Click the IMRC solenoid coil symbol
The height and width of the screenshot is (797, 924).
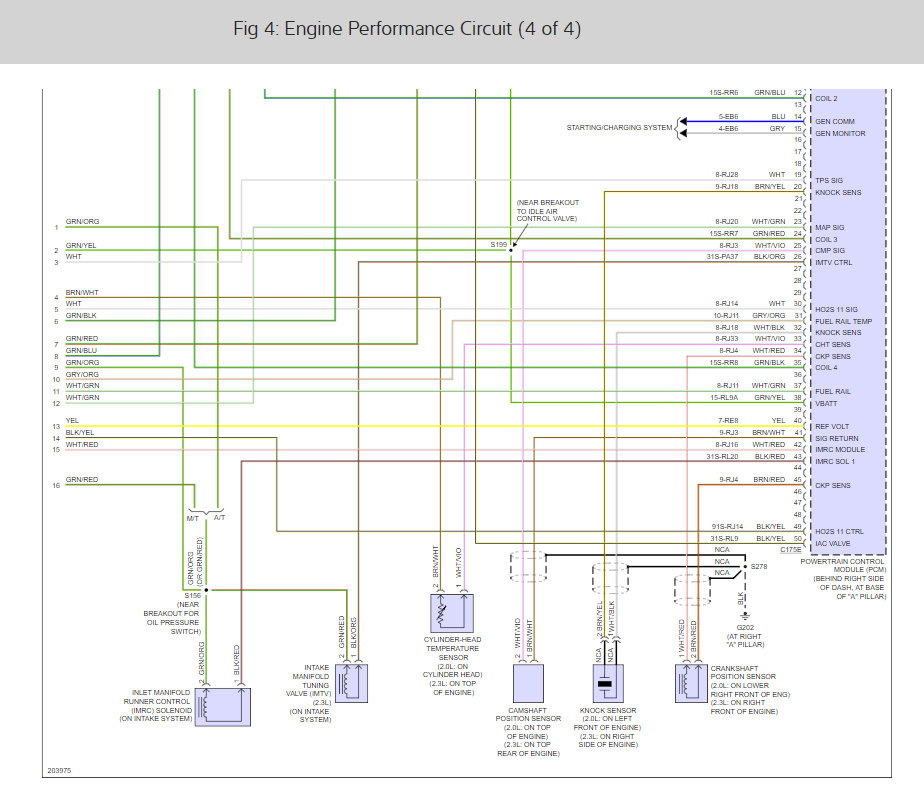tap(223, 706)
